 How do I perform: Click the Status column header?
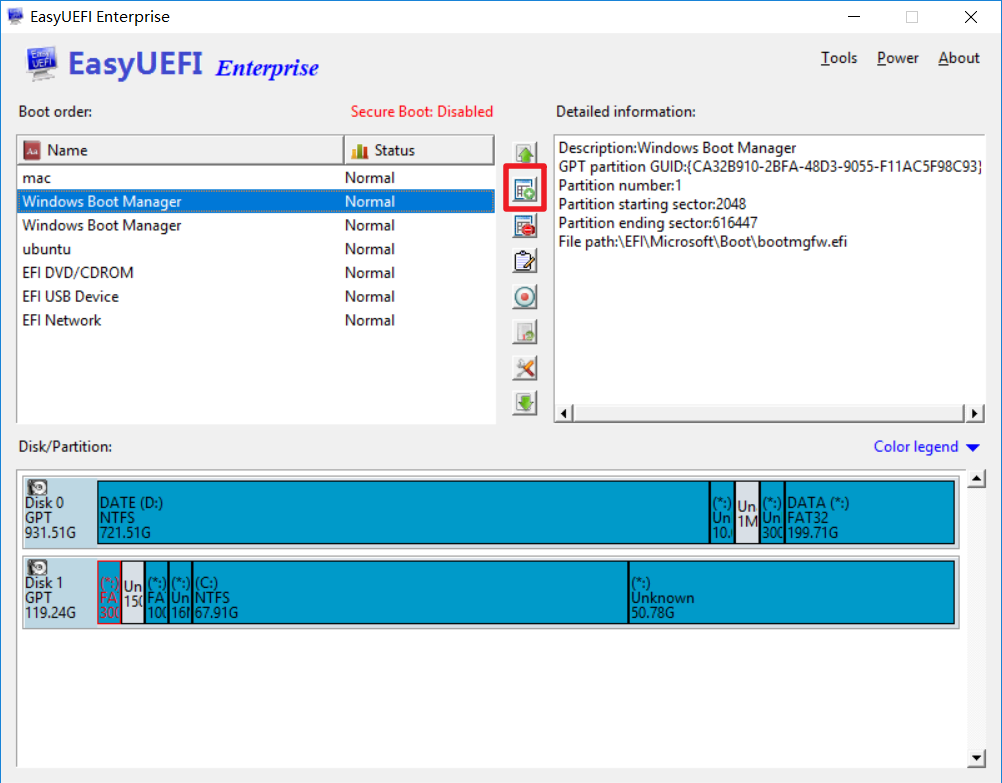pyautogui.click(x=419, y=150)
